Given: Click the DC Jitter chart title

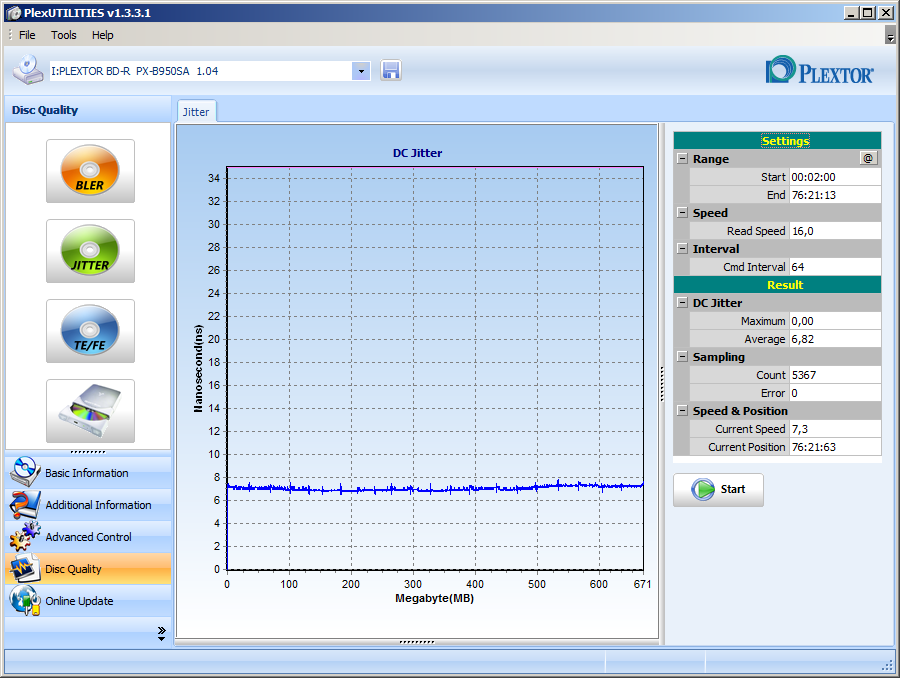Looking at the screenshot, I should pyautogui.click(x=417, y=153).
